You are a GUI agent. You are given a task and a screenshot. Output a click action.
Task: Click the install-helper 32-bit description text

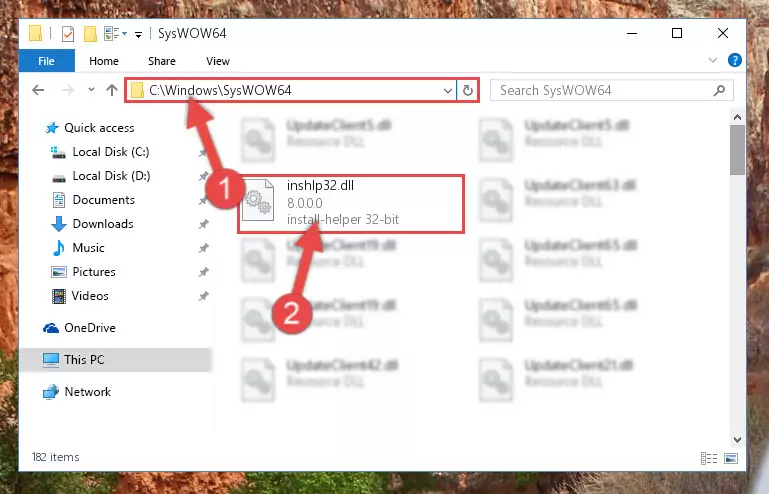343,219
